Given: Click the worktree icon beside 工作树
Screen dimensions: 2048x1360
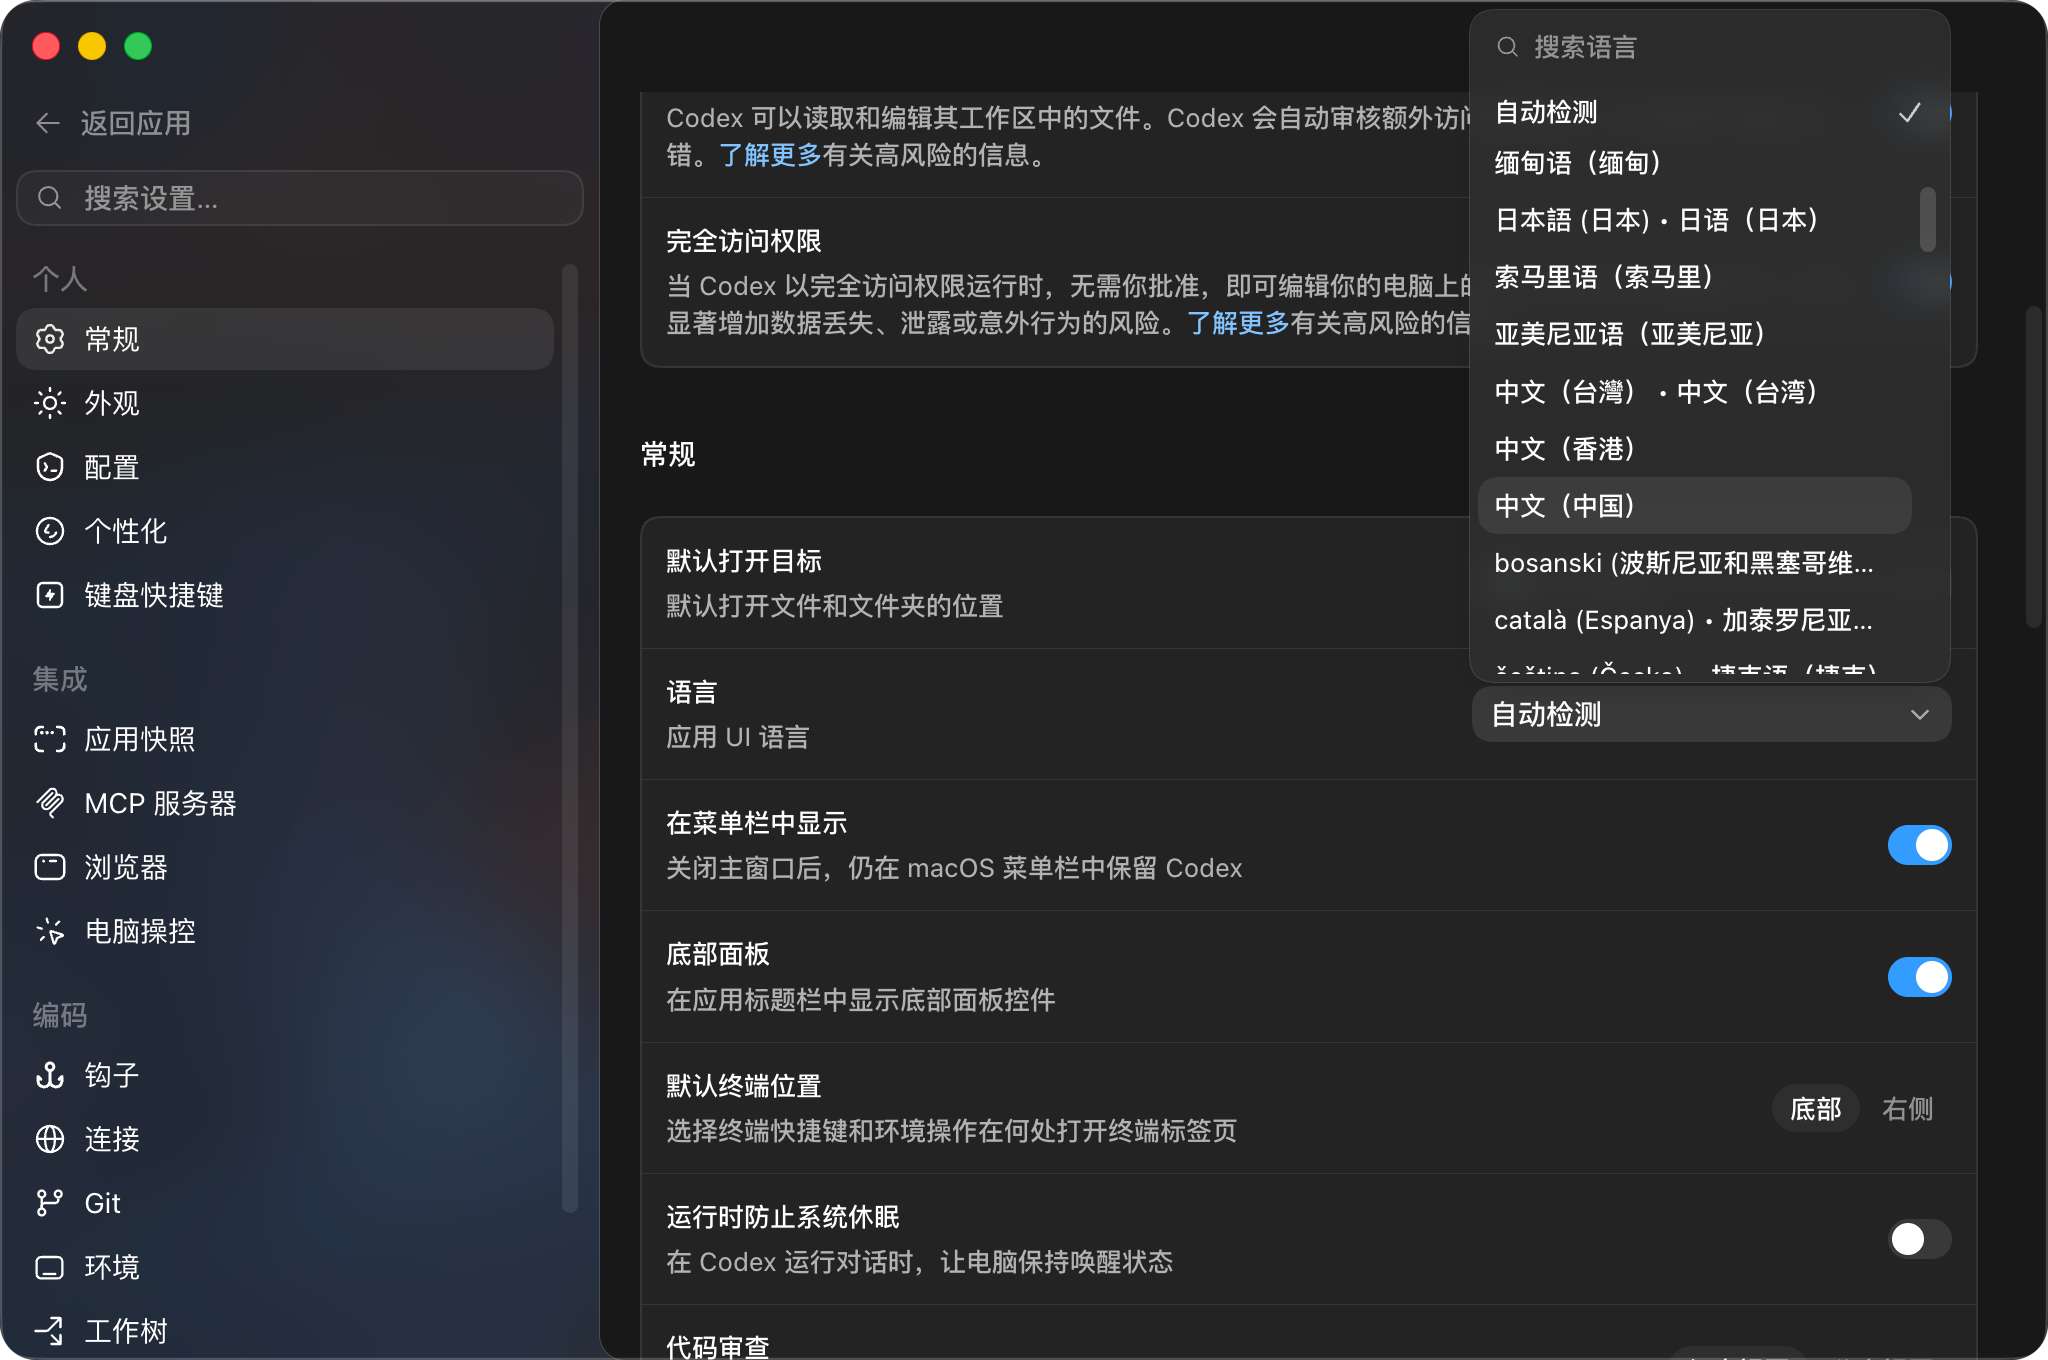Looking at the screenshot, I should (x=49, y=1331).
